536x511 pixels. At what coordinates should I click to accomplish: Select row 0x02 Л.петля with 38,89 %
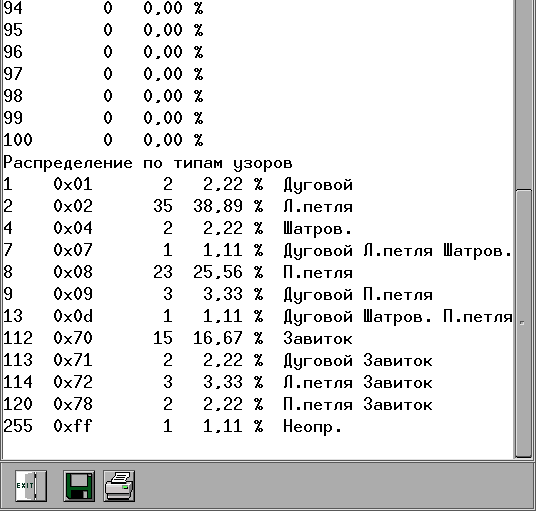[178, 206]
